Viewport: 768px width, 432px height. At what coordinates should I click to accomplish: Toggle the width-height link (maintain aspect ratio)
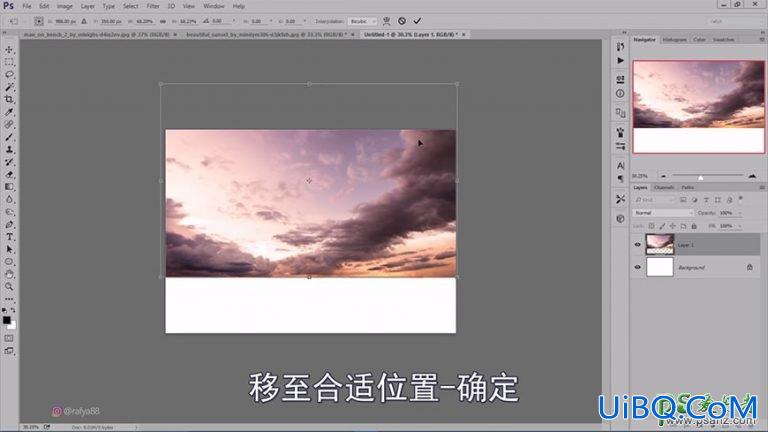(163, 22)
